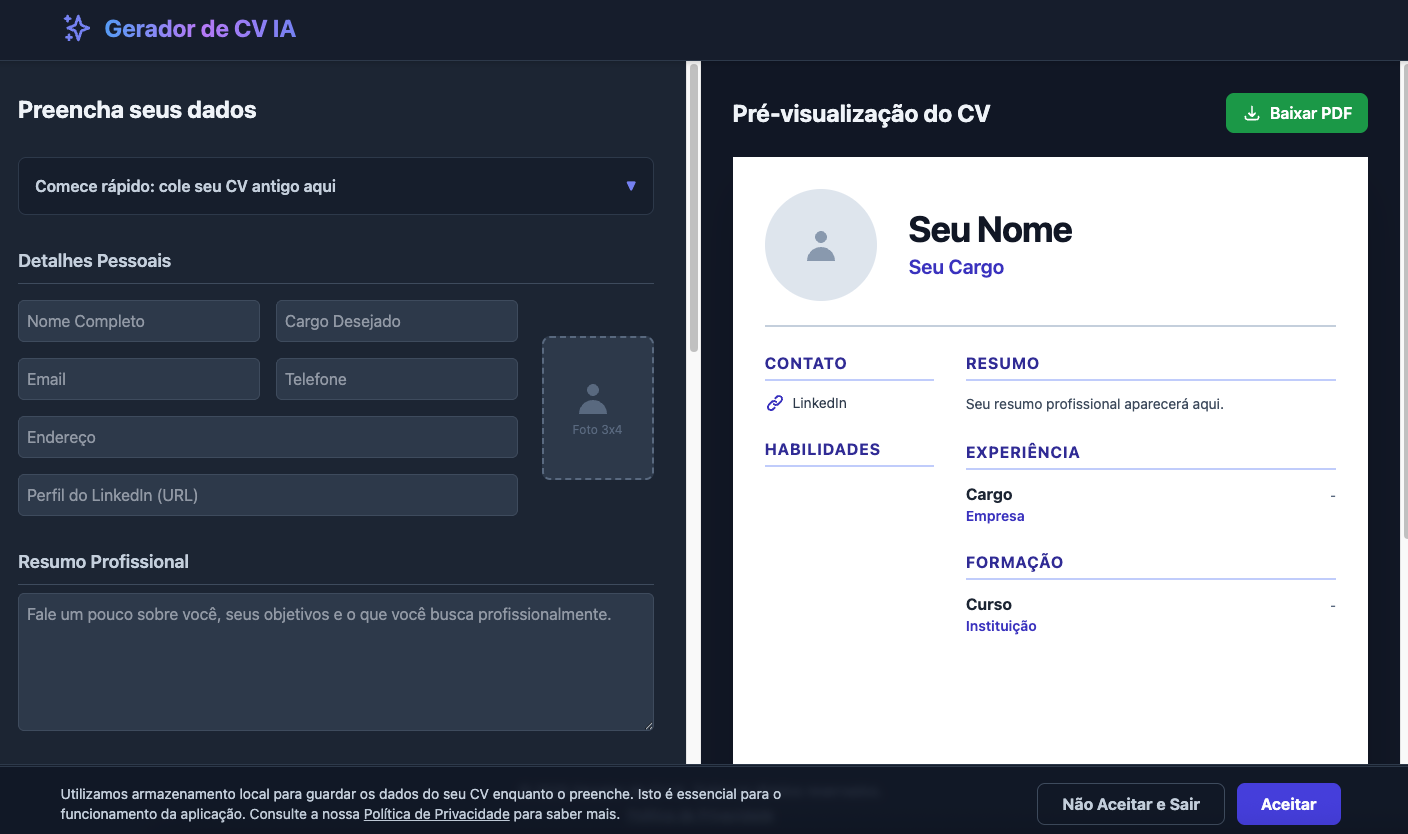This screenshot has height=834, width=1408.
Task: Click the 'Não Aceitar e Sair' button
Action: [x=1130, y=804]
